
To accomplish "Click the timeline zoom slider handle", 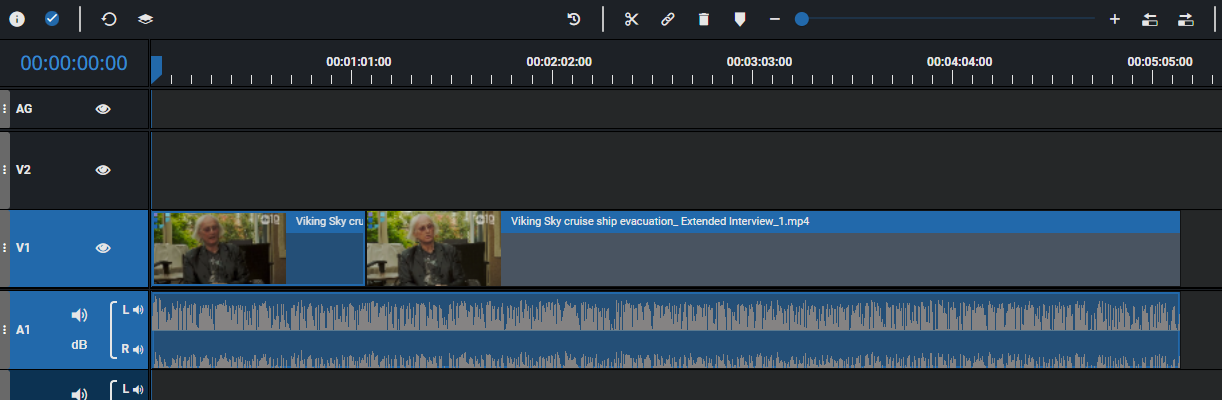I will pyautogui.click(x=801, y=19).
